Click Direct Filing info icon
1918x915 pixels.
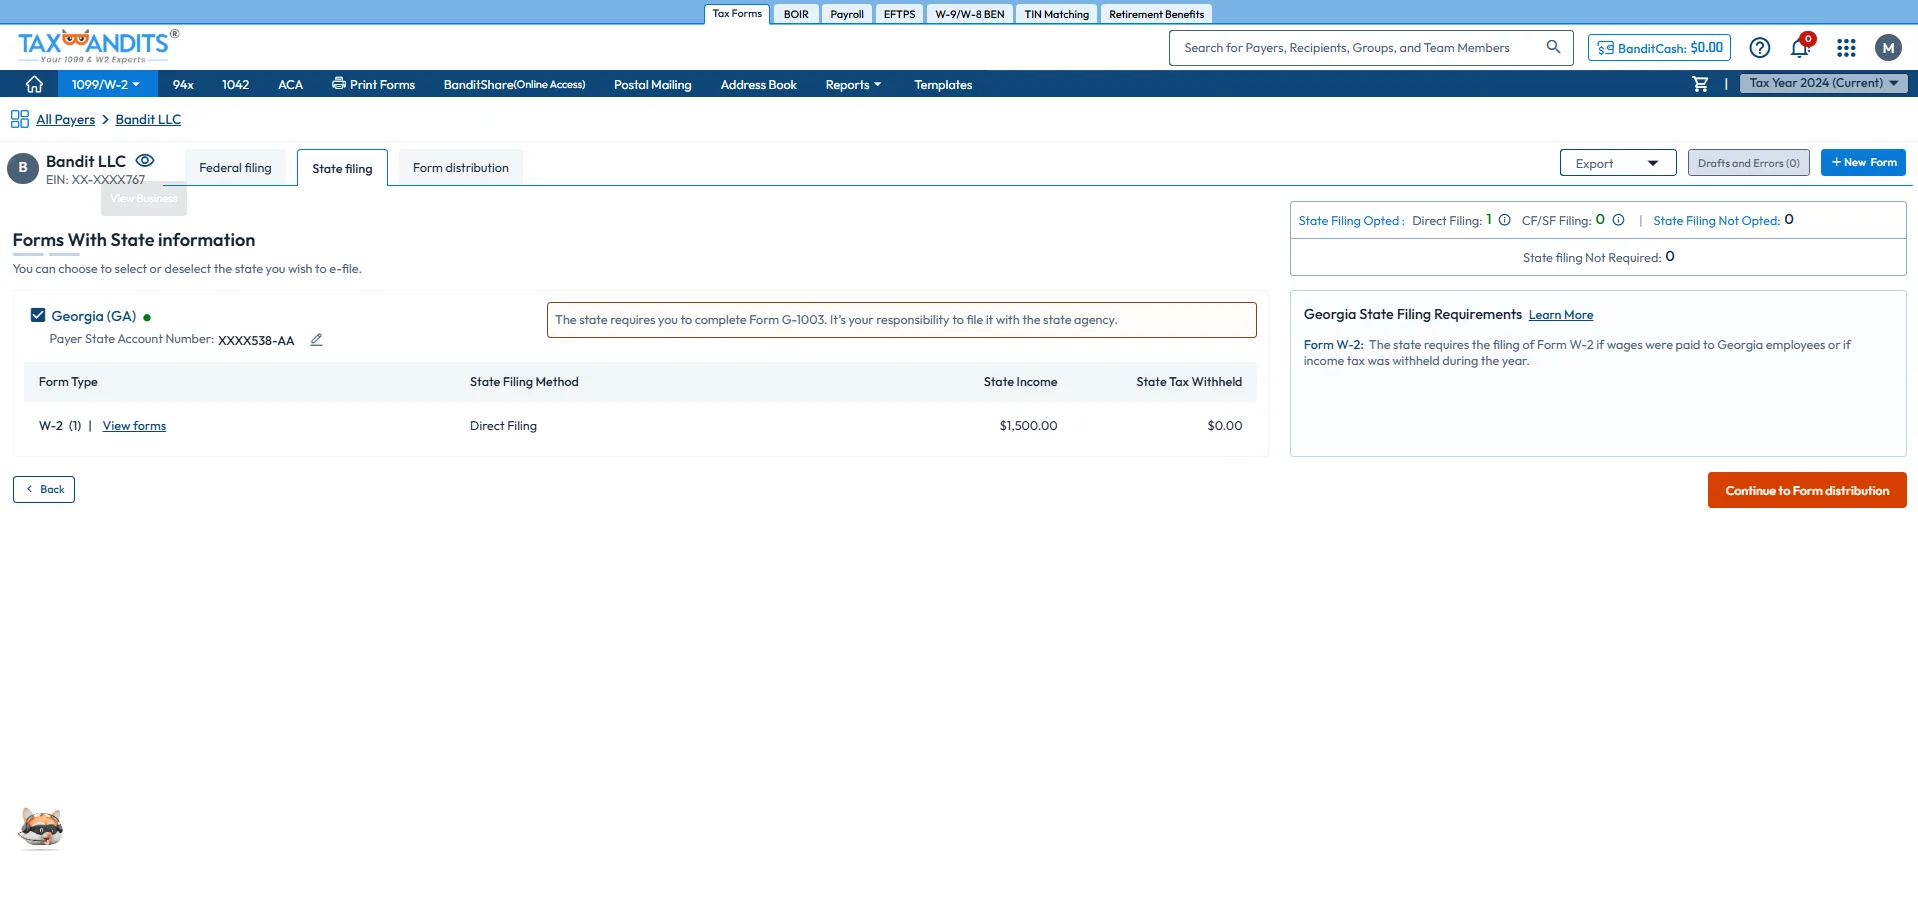tap(1504, 220)
